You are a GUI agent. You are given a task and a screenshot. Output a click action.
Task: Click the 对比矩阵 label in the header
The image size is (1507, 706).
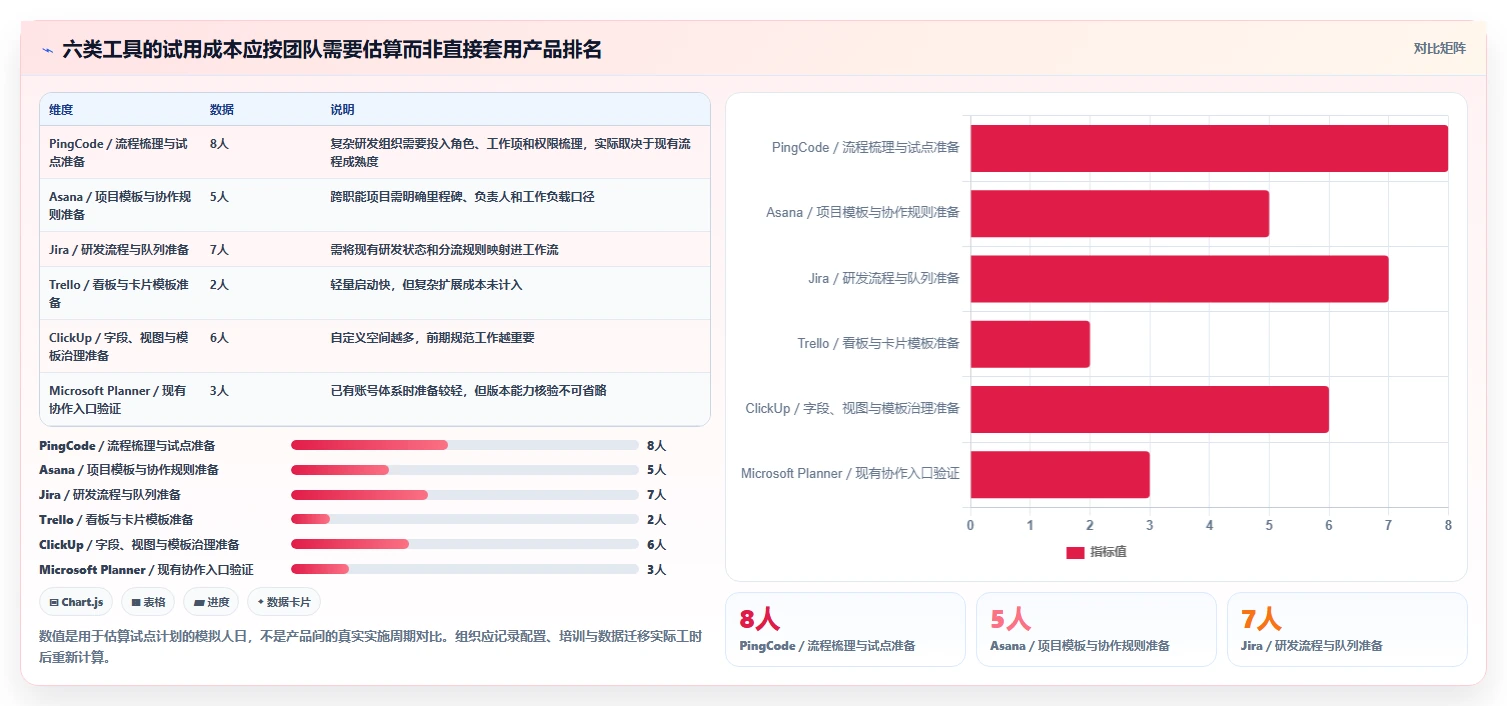point(1439,48)
